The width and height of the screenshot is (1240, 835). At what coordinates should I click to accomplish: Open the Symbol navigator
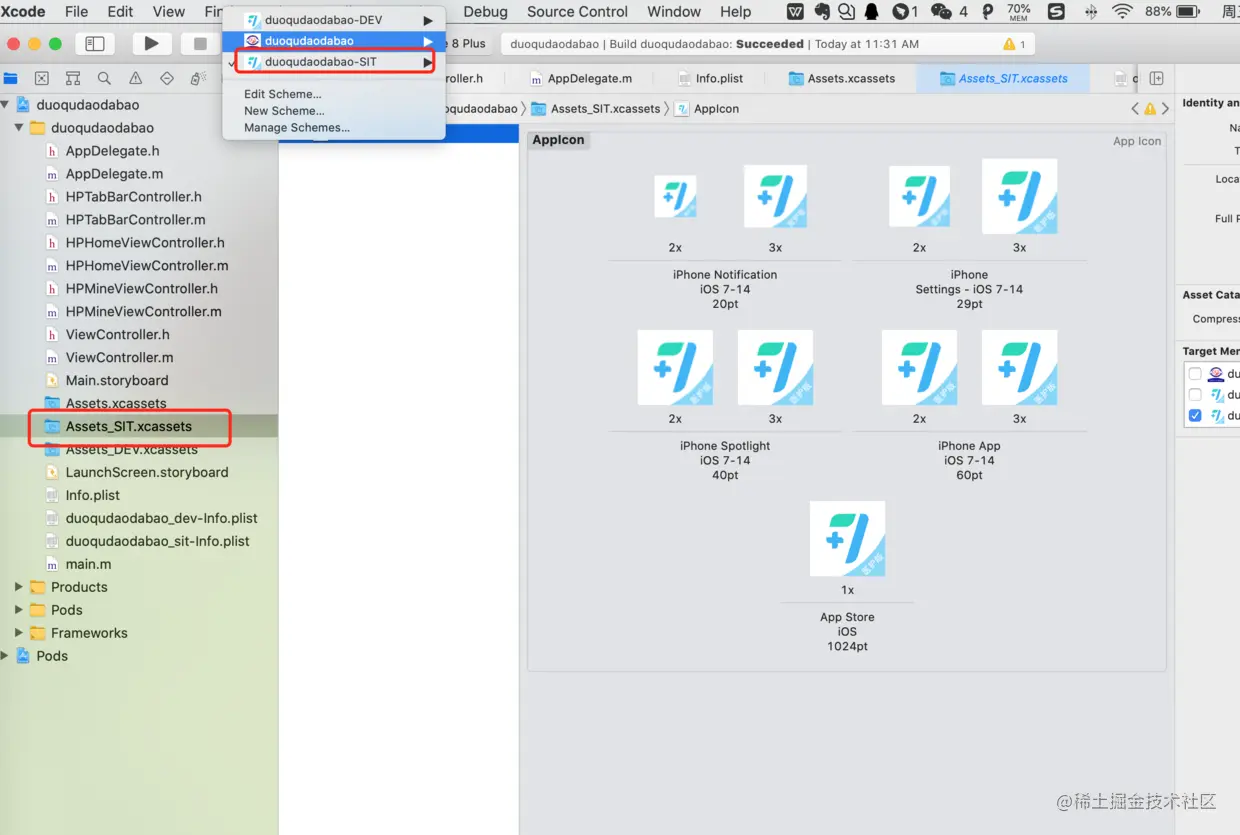click(73, 78)
